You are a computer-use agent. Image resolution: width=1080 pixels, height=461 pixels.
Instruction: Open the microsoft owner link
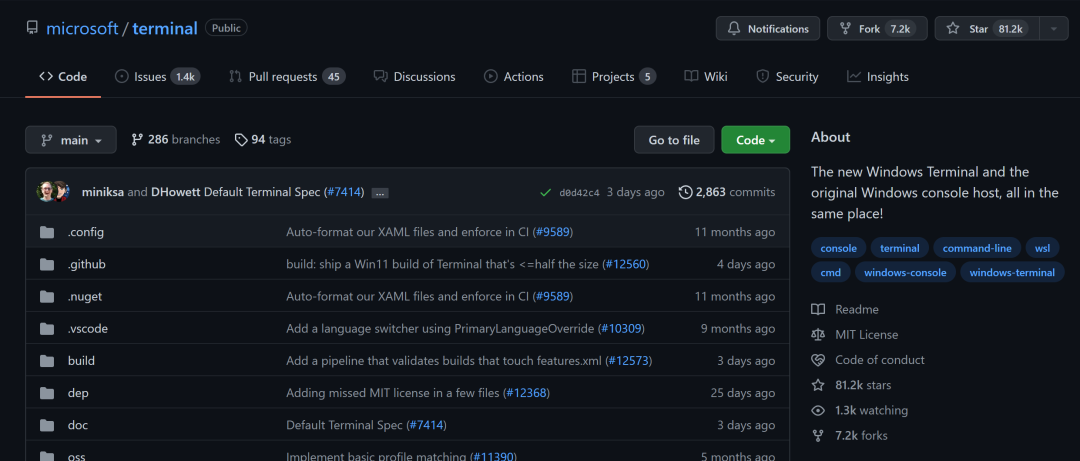tap(82, 28)
